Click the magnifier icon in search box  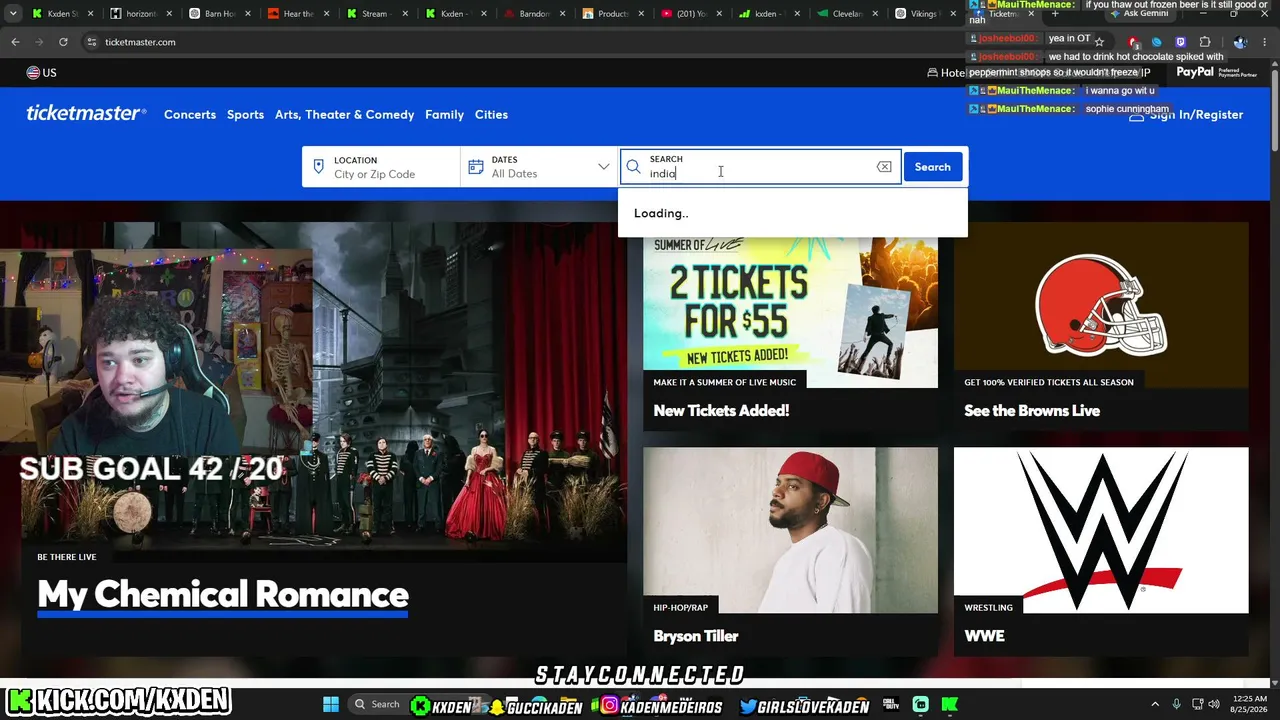point(634,167)
